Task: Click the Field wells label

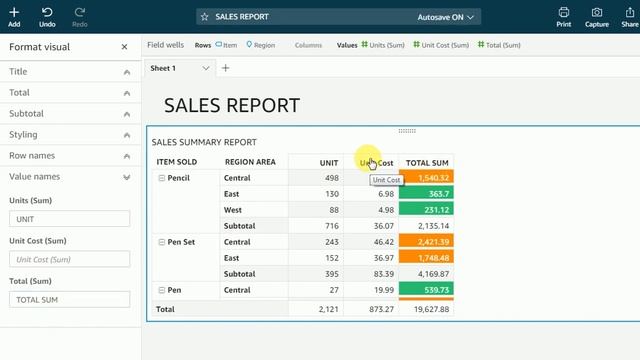Action: (x=165, y=45)
